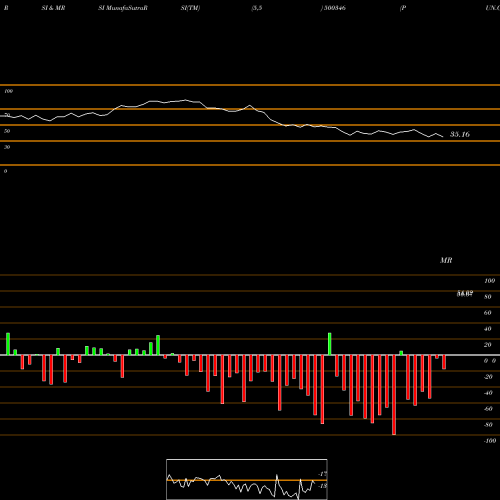Click the RSI axis label 30
This screenshot has height=500, width=500.
(7, 147)
